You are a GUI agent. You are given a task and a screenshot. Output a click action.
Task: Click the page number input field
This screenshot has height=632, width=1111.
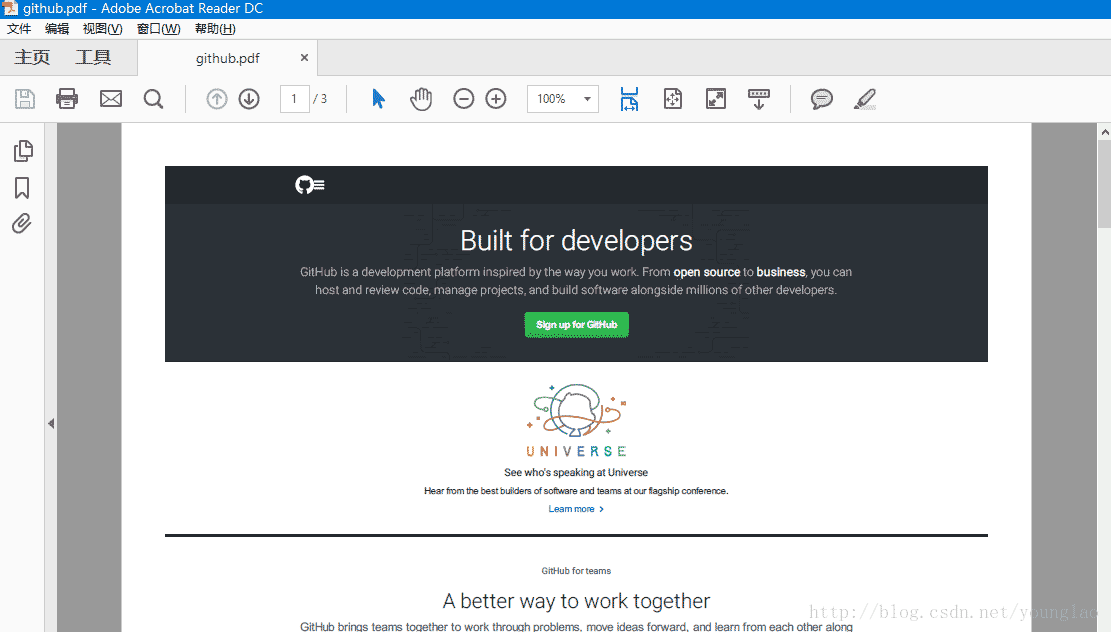(294, 99)
